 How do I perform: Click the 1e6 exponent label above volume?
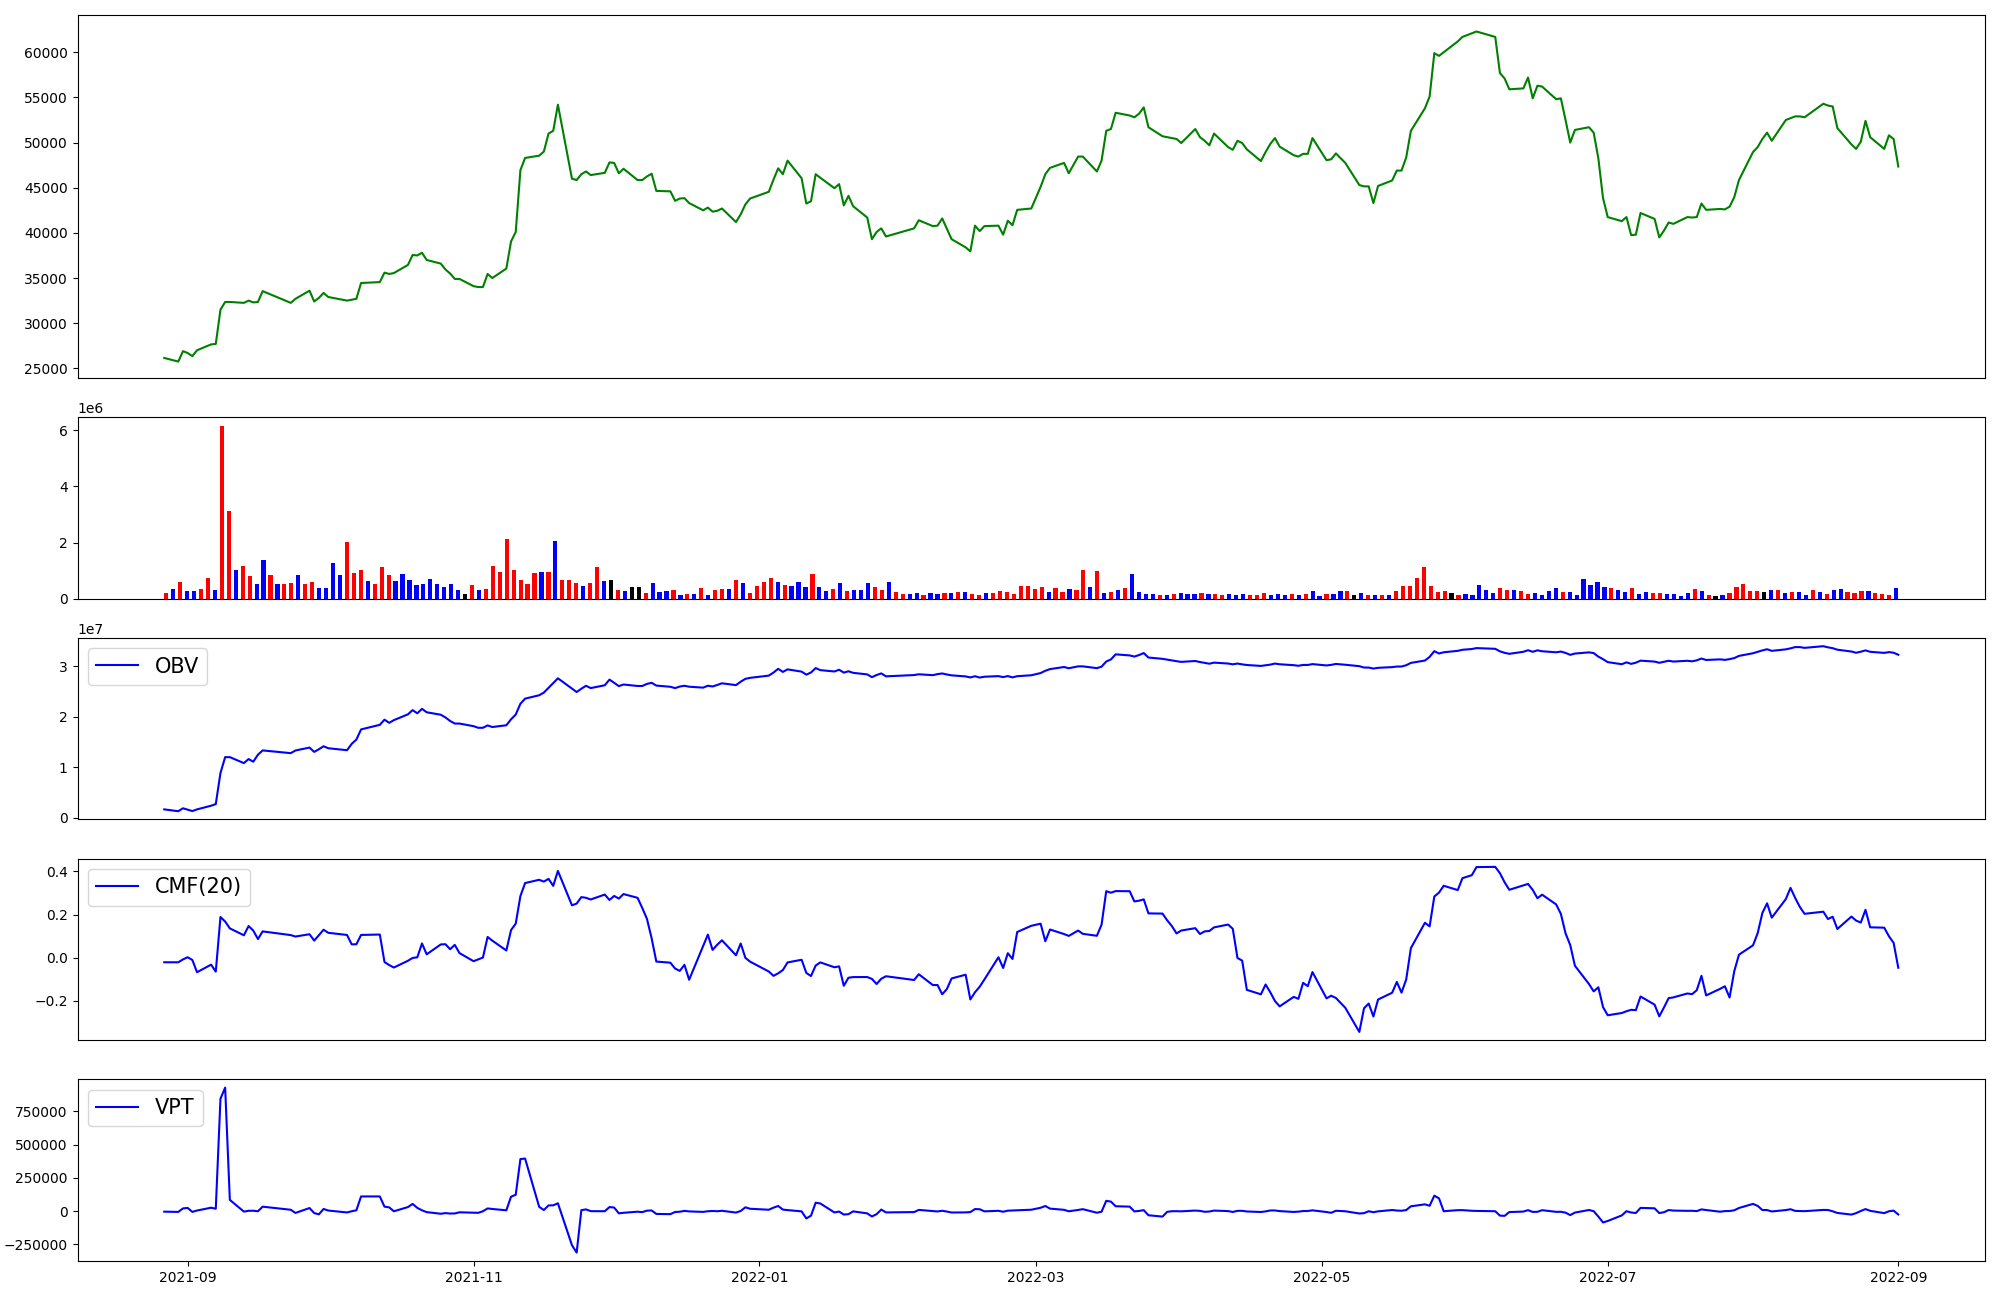[90, 408]
